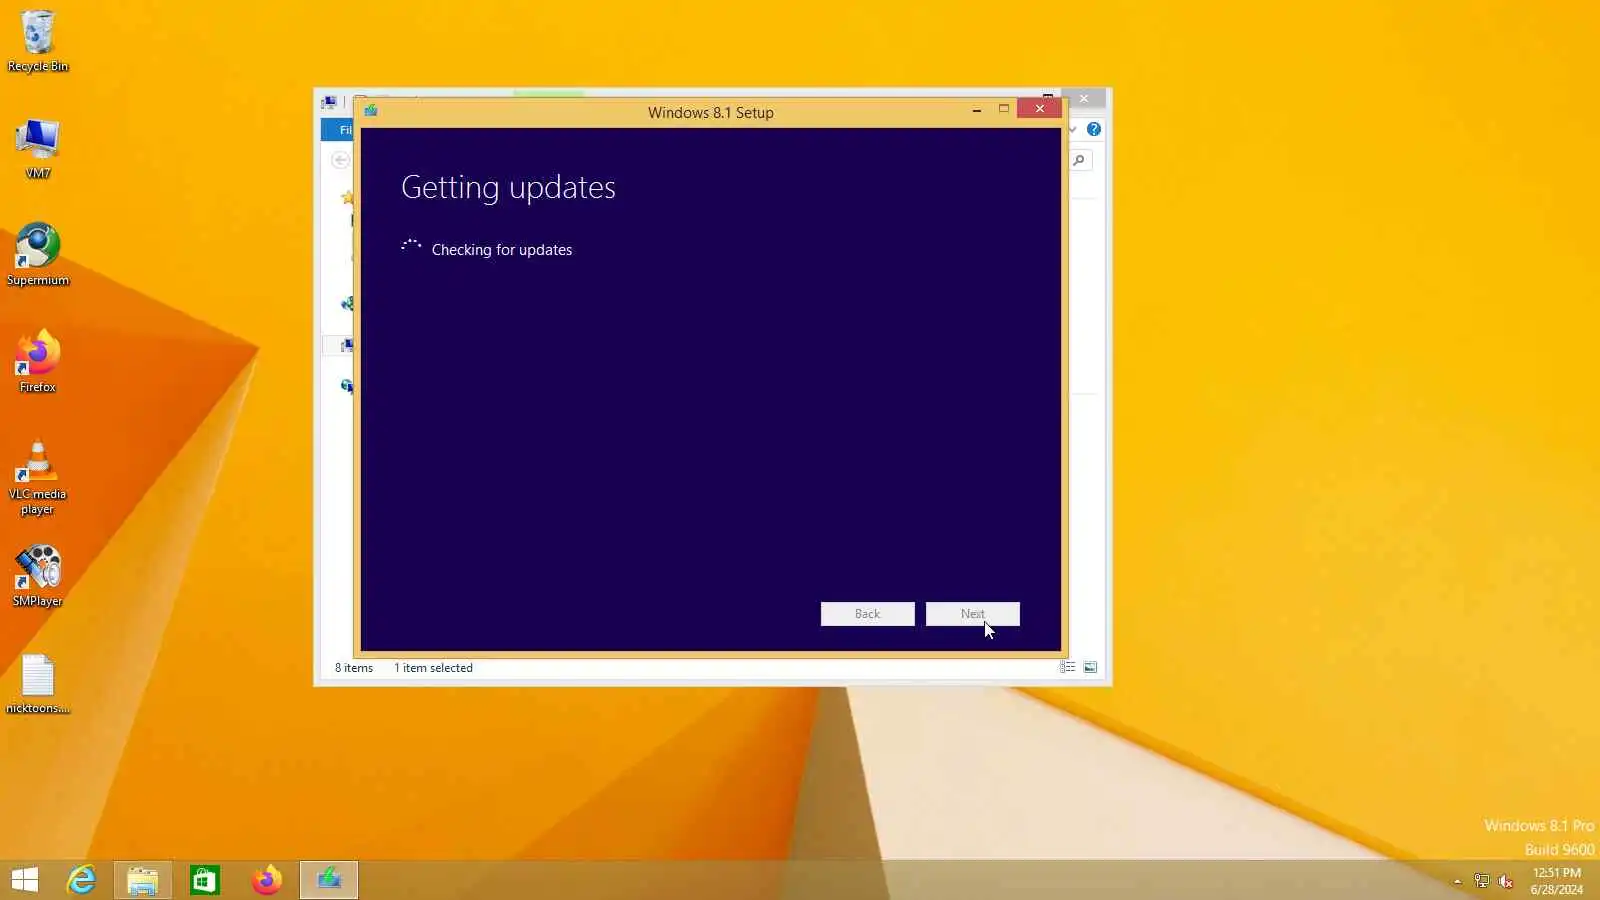Open Help in the File Explorer window

coord(1094,129)
